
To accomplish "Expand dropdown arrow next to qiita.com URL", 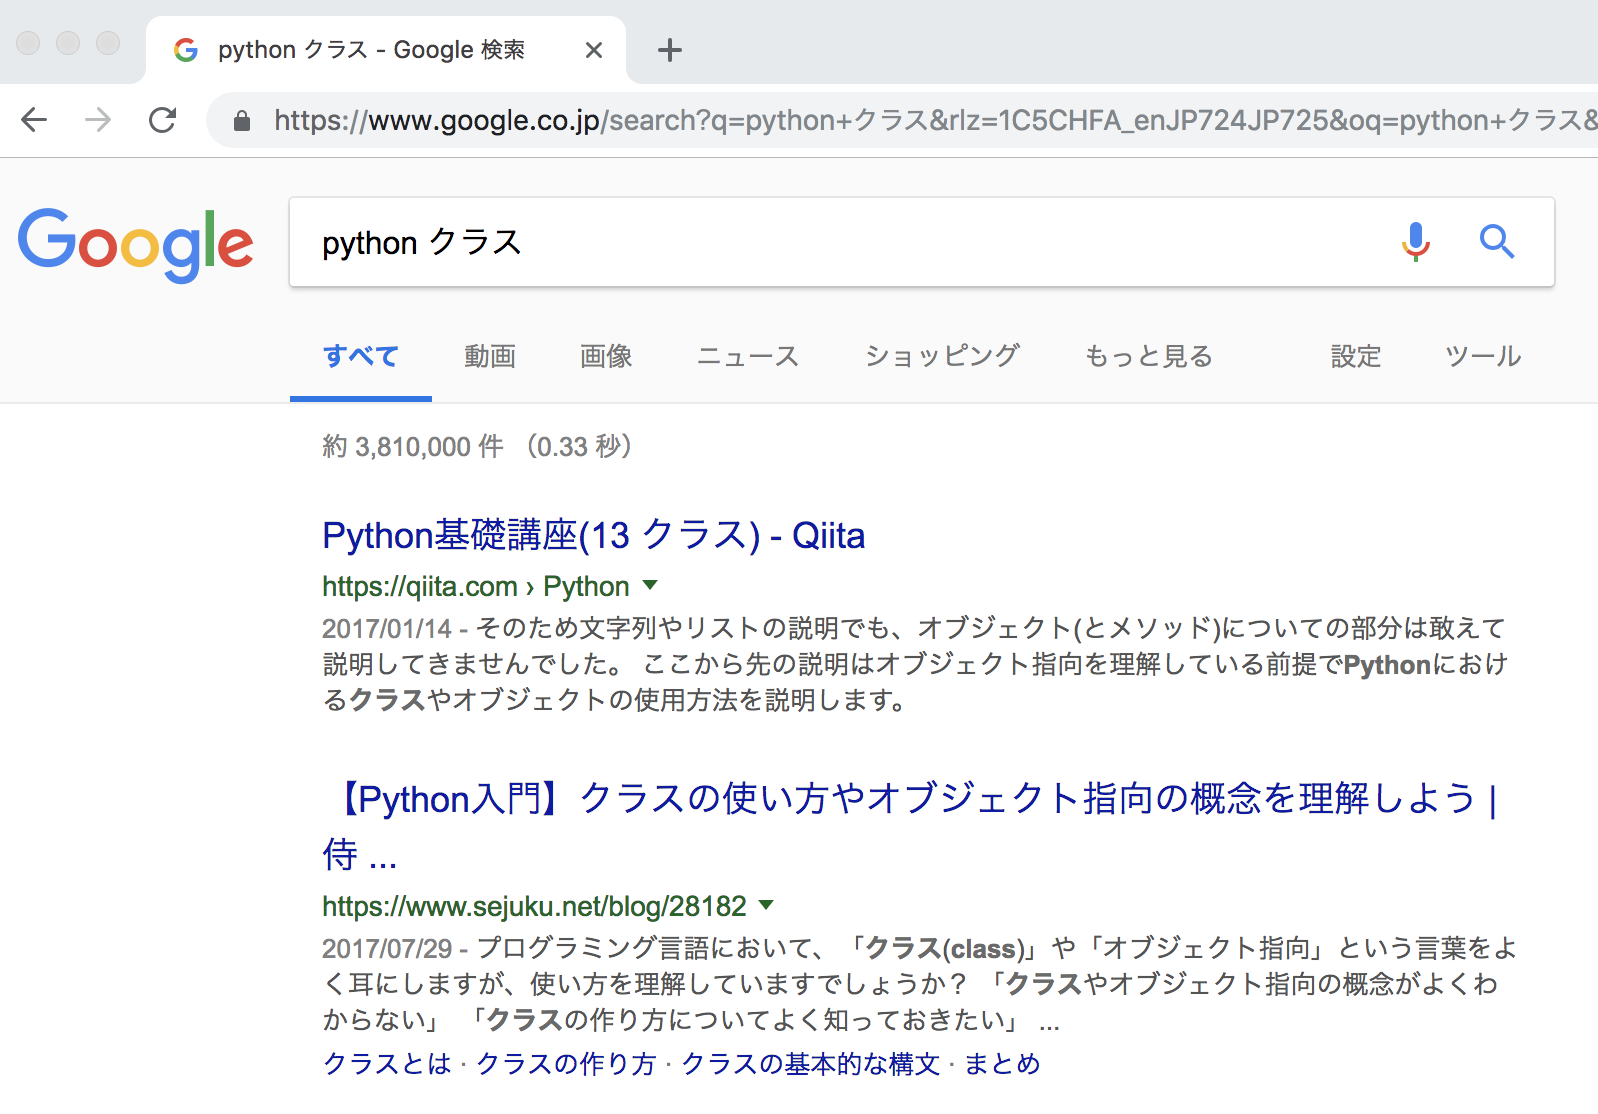I will click(650, 585).
